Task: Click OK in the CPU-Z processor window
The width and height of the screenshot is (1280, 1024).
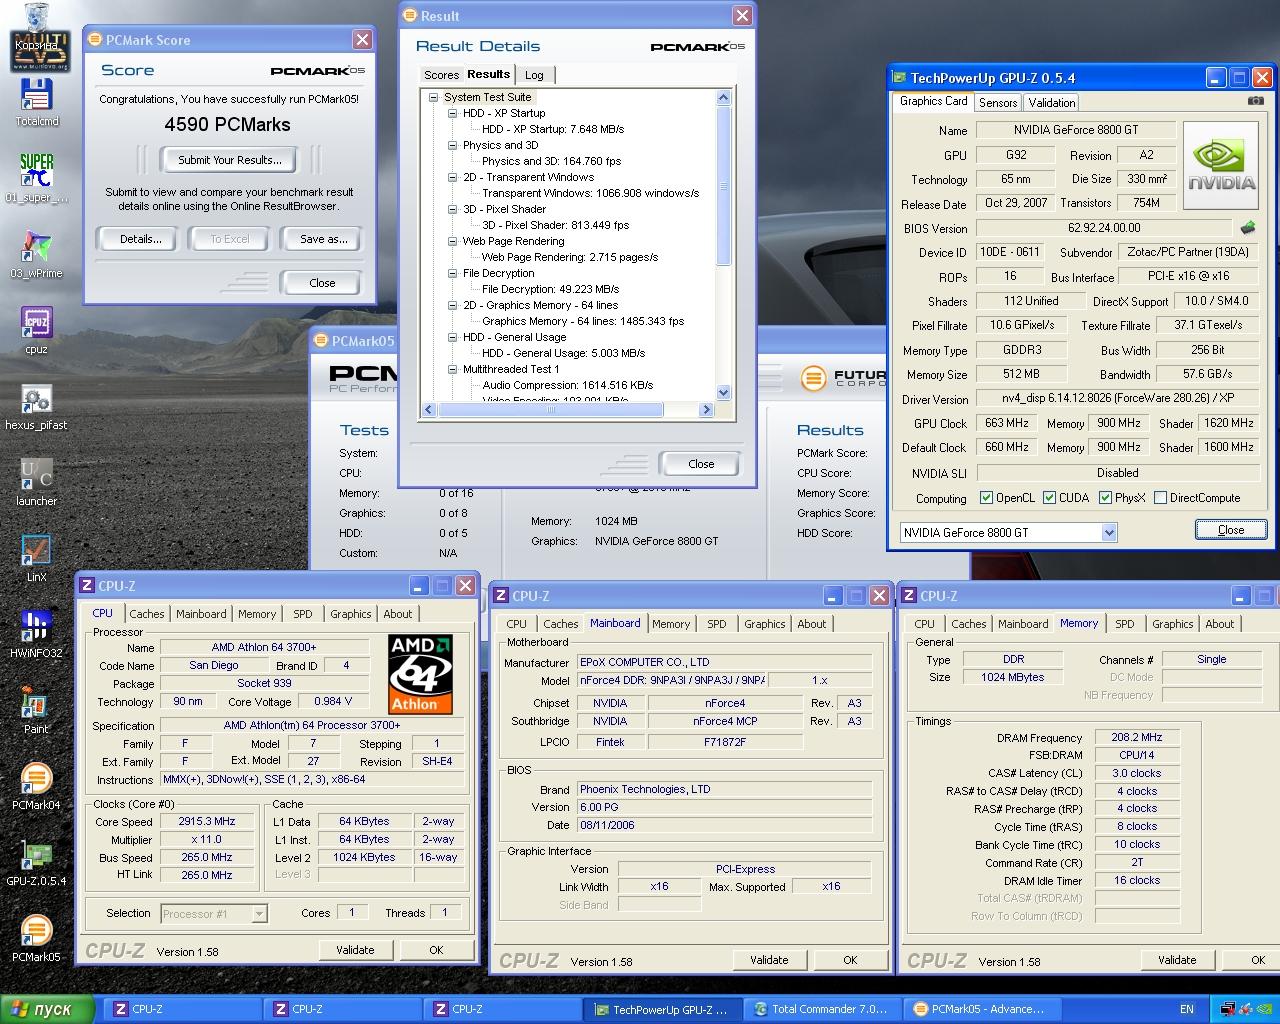Action: 436,950
